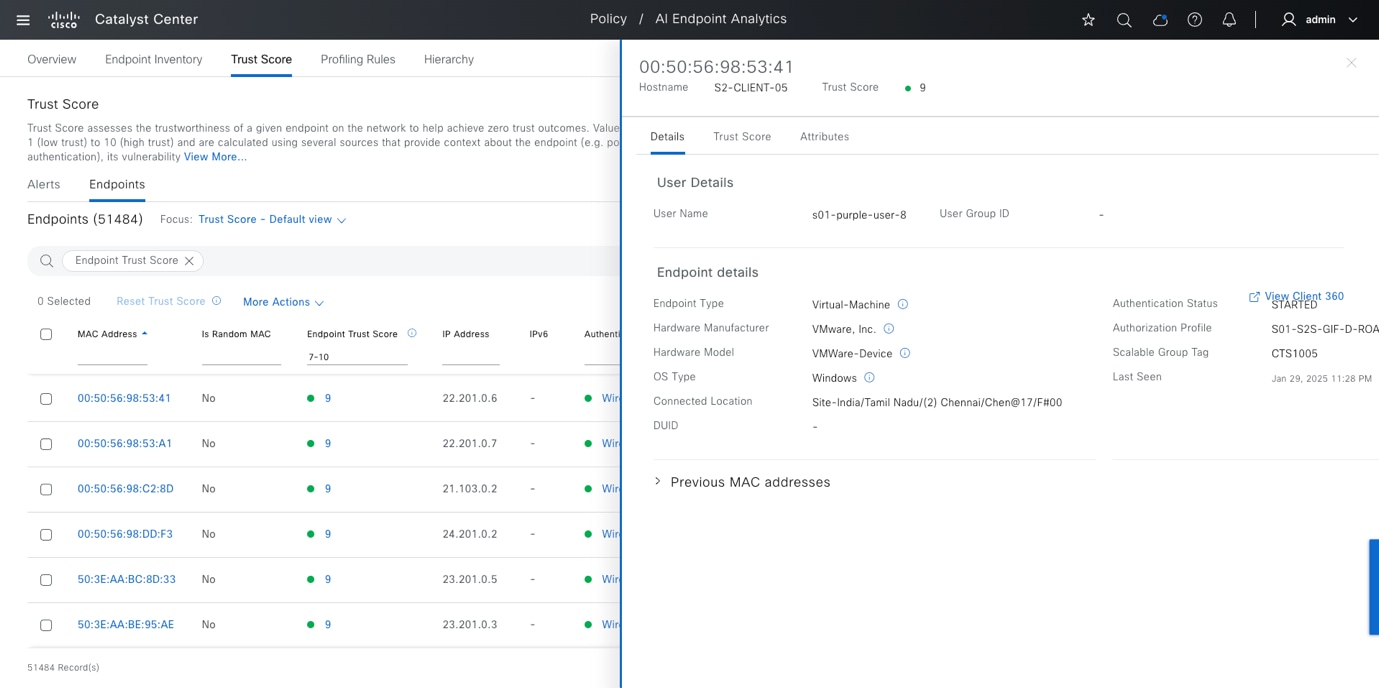This screenshot has width=1379, height=688.
Task: Click the Endpoint Trust Score filter field
Action: (x=356, y=357)
